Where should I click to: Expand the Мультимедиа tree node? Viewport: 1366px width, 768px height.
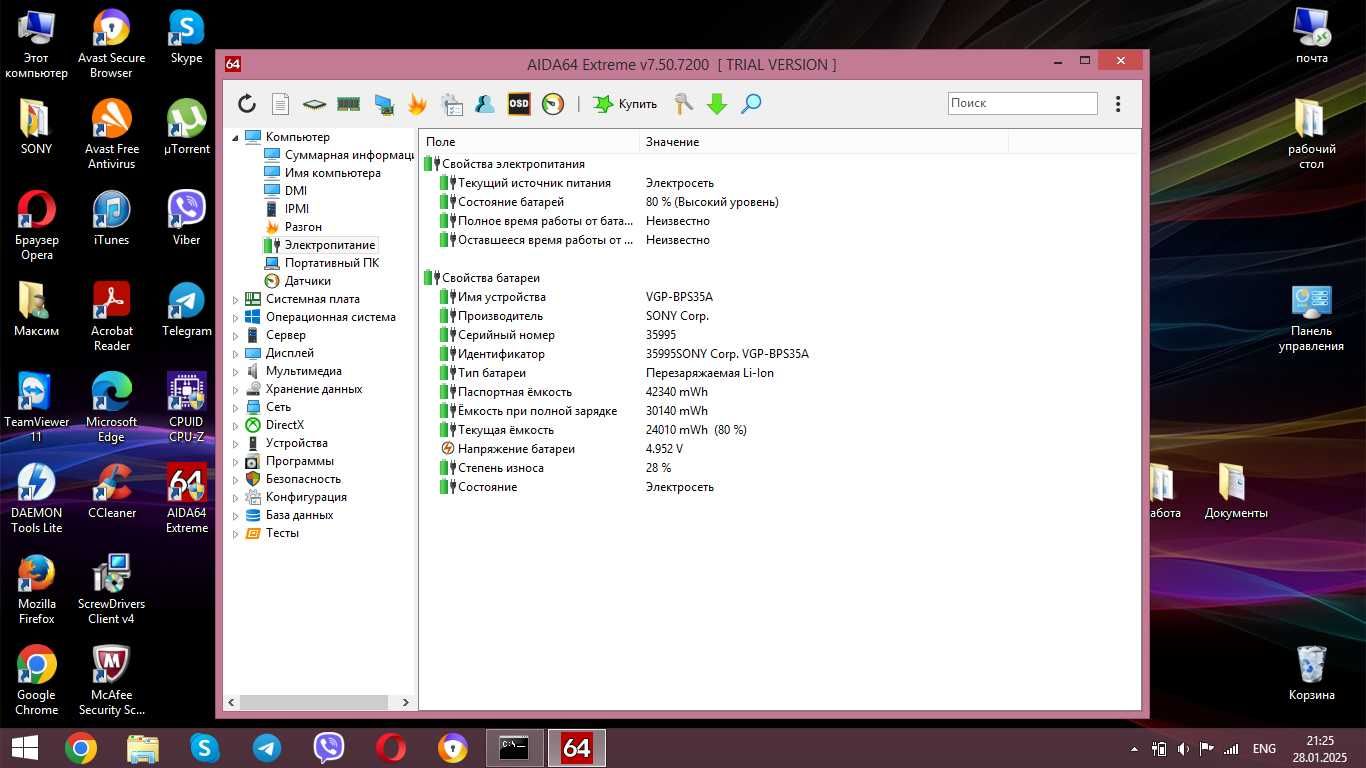pyautogui.click(x=236, y=371)
